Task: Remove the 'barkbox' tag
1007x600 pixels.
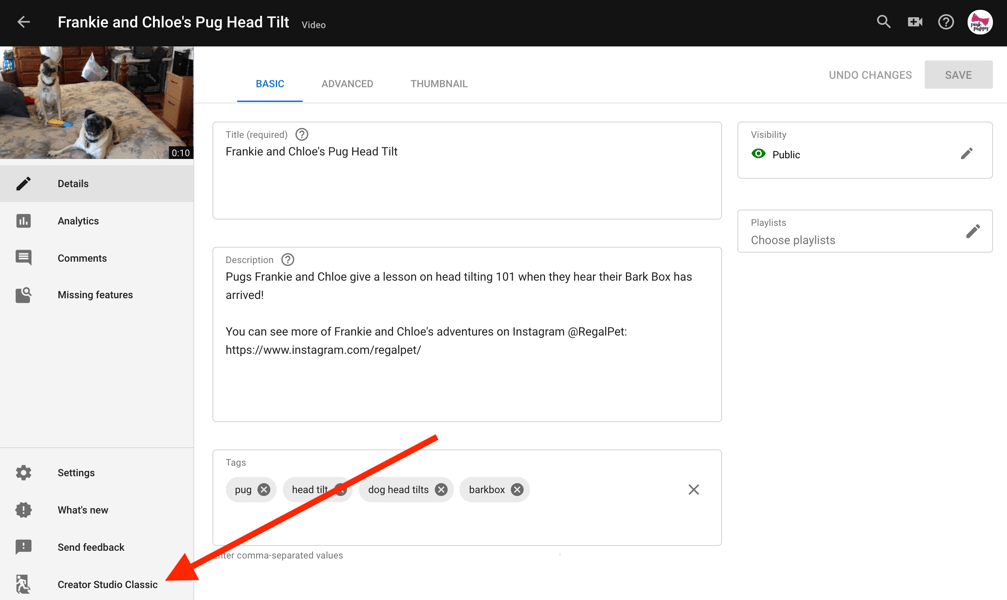Action: coord(517,490)
